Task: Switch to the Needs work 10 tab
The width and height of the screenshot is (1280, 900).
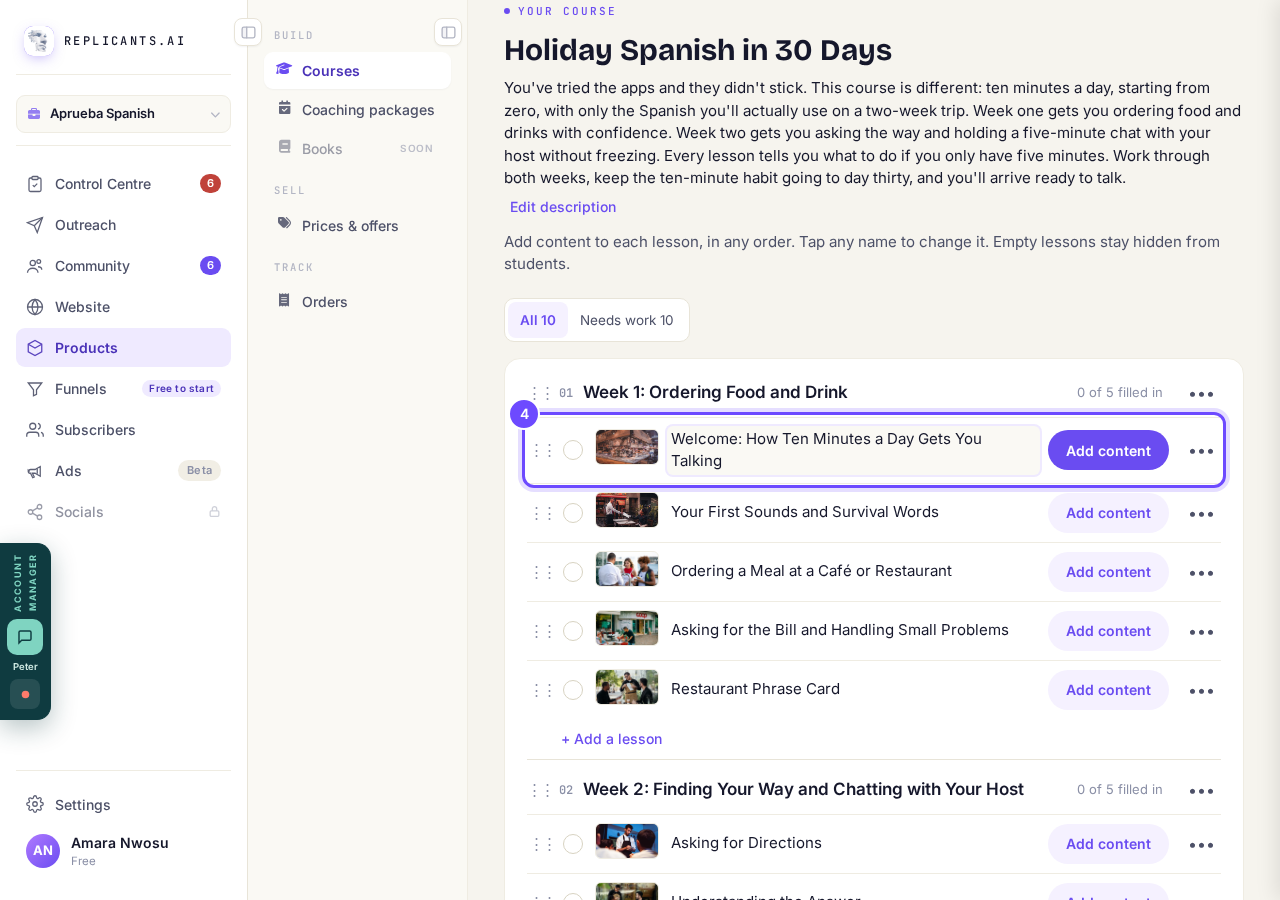Action: coord(627,320)
